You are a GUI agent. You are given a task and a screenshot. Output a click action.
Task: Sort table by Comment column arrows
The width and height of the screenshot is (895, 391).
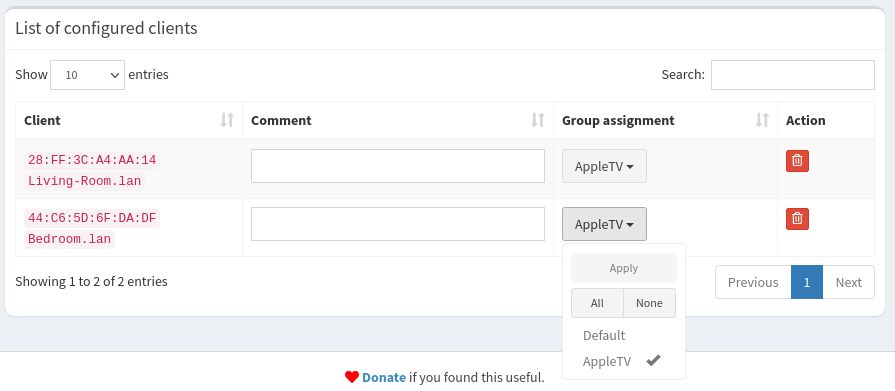[538, 120]
